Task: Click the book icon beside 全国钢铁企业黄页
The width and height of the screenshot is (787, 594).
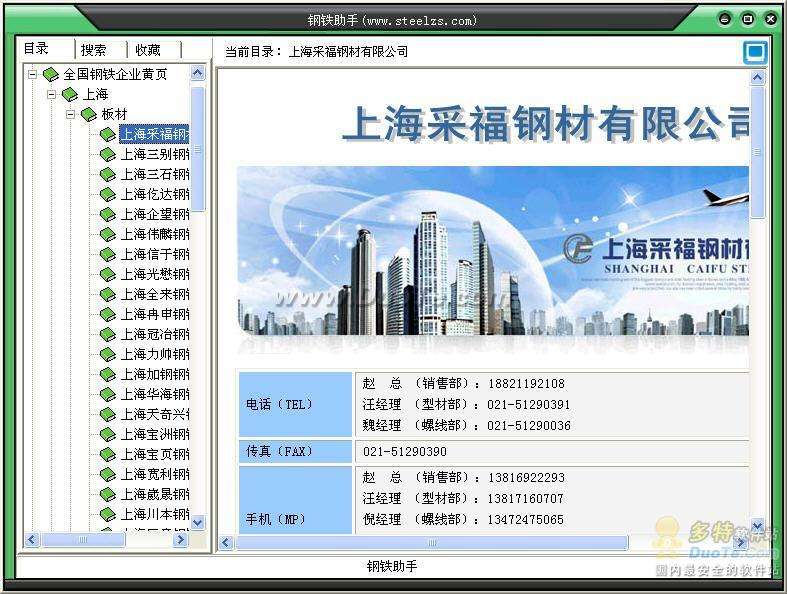Action: click(x=51, y=74)
